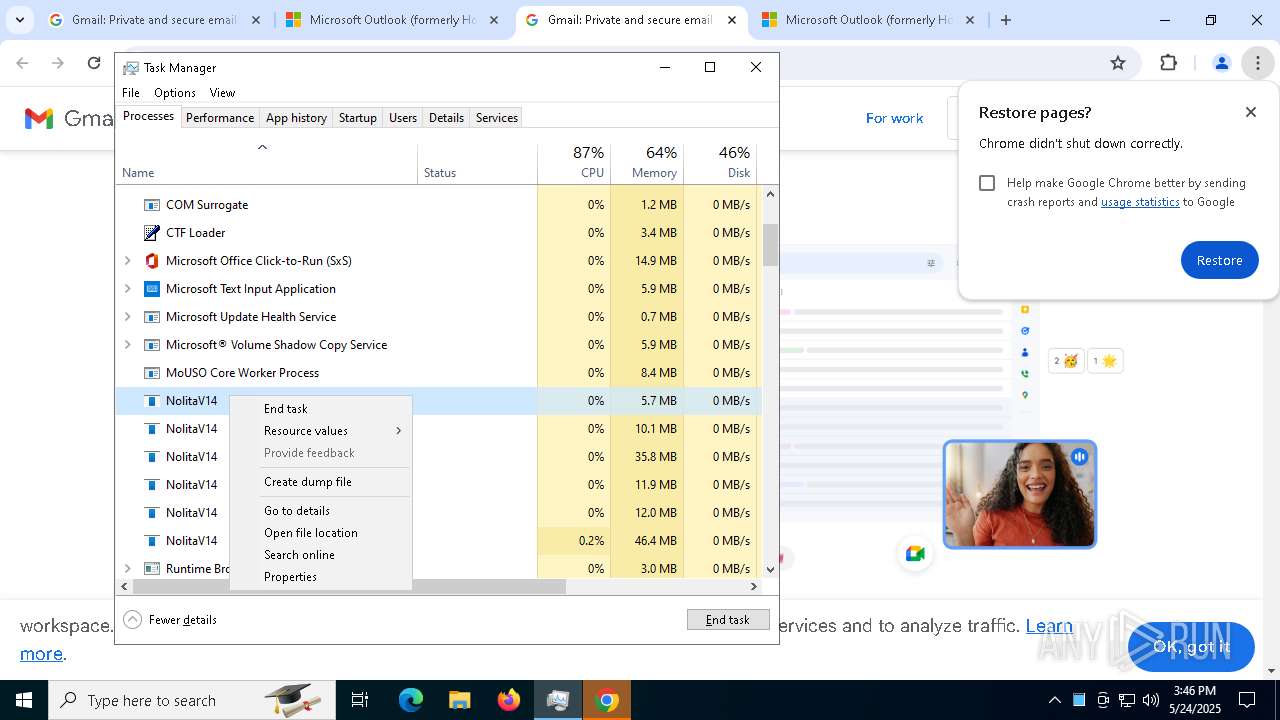Expand the Runtime Broker process group
This screenshot has height=720, width=1280.
pyautogui.click(x=127, y=569)
